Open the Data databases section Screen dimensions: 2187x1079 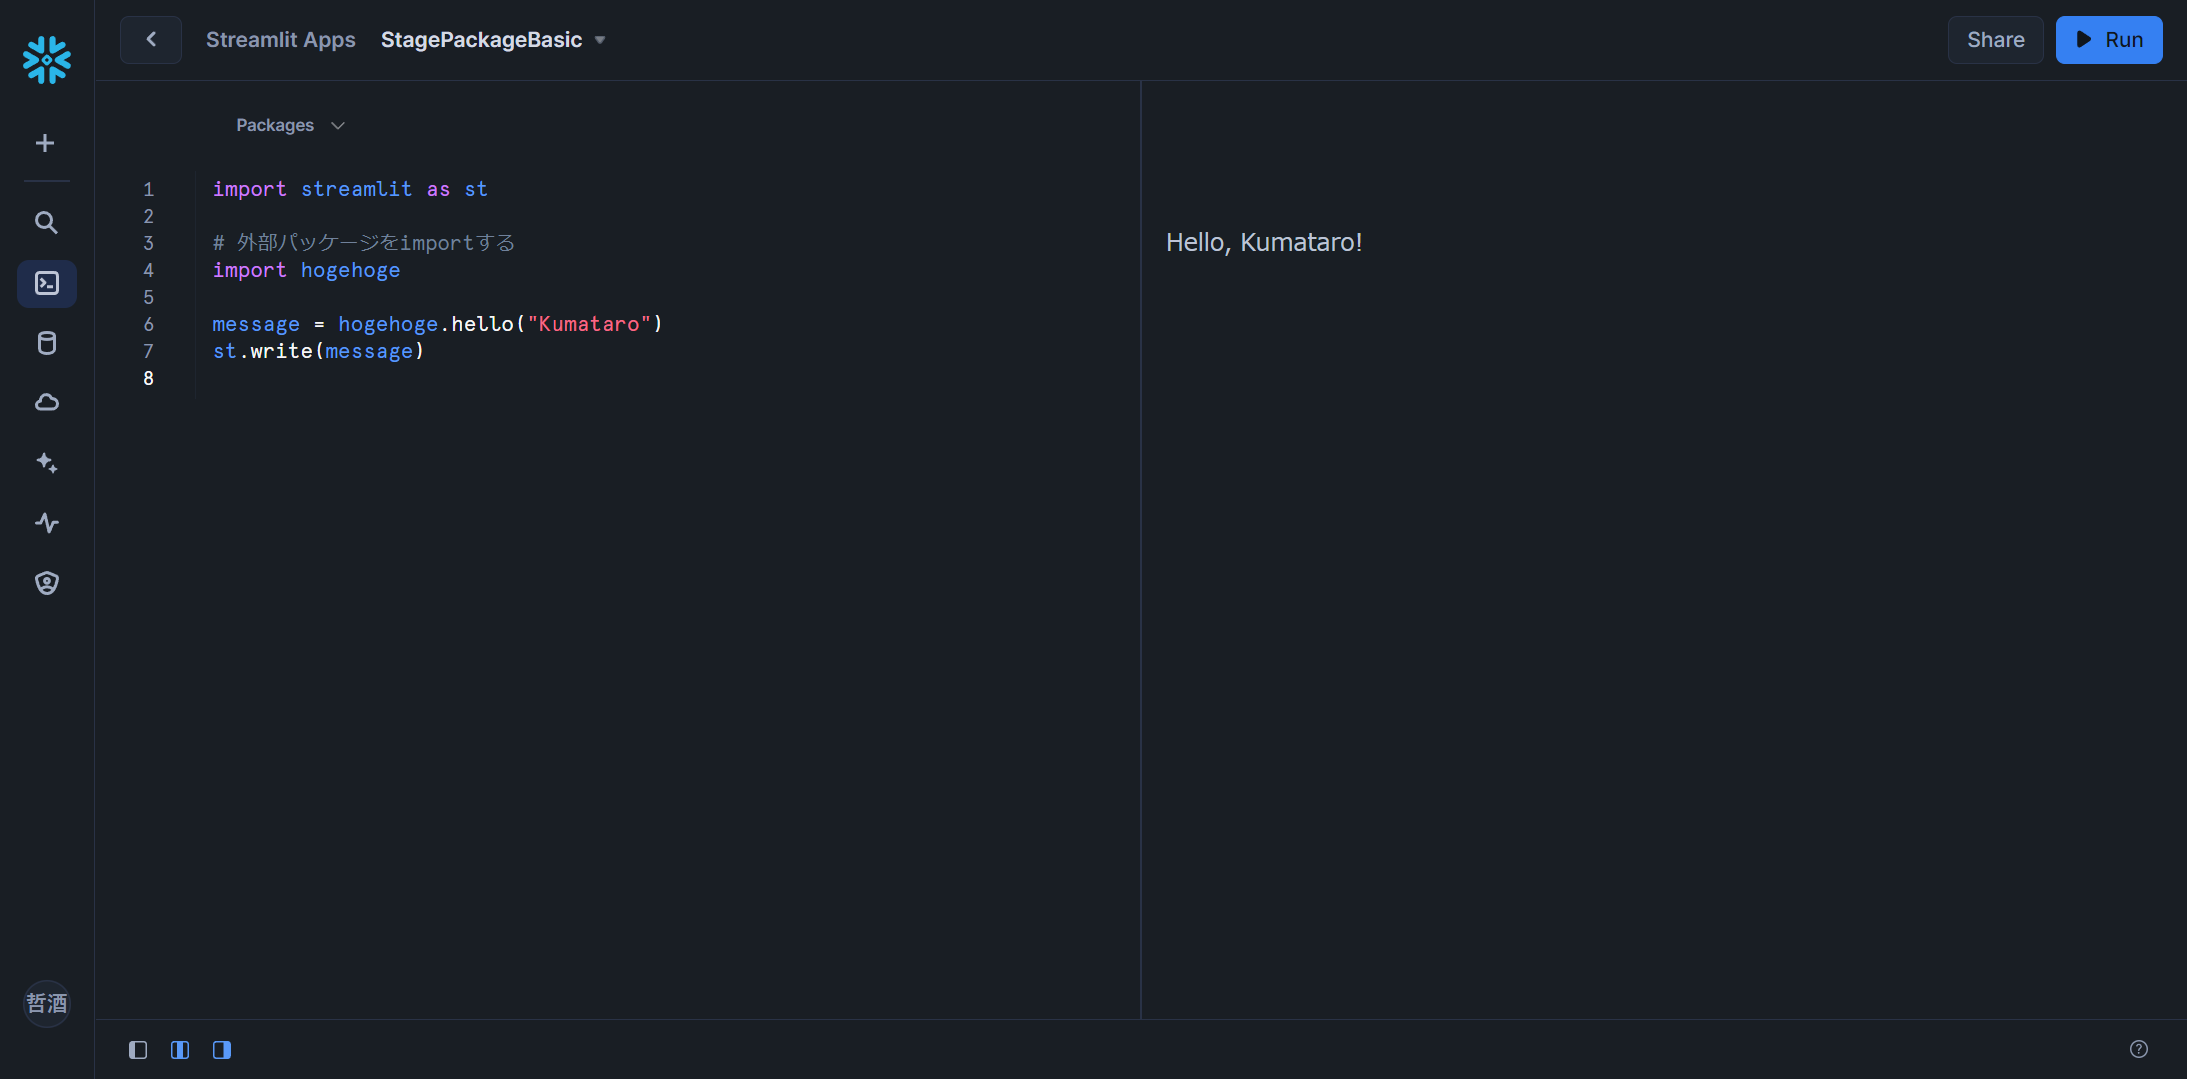[x=46, y=343]
